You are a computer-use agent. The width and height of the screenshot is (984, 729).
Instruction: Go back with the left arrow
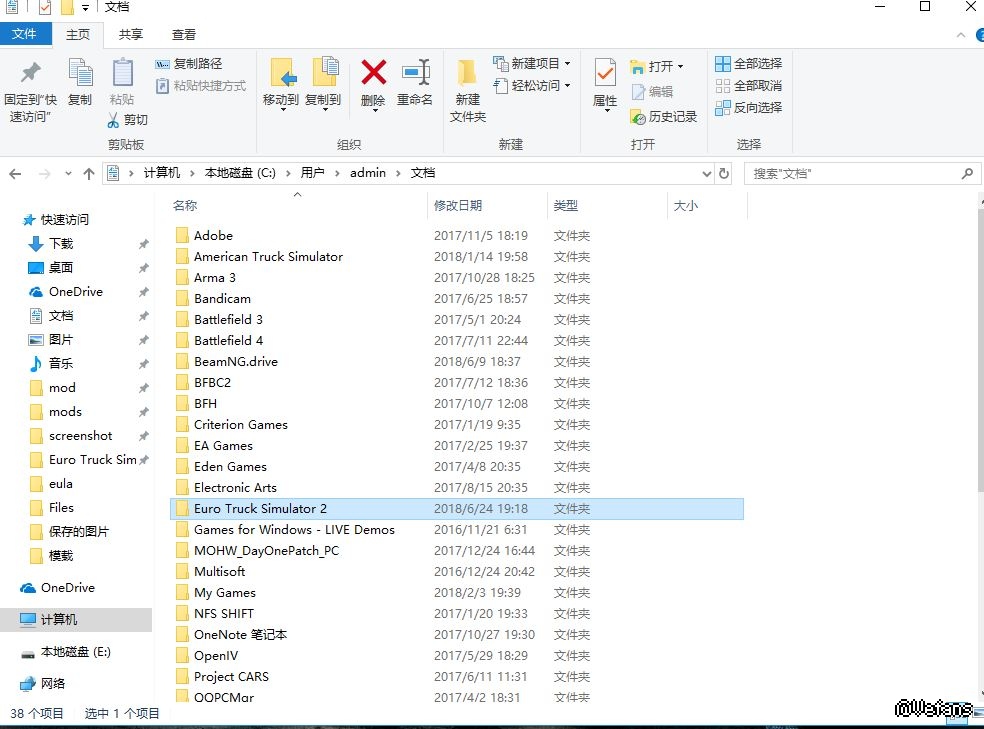tap(16, 174)
